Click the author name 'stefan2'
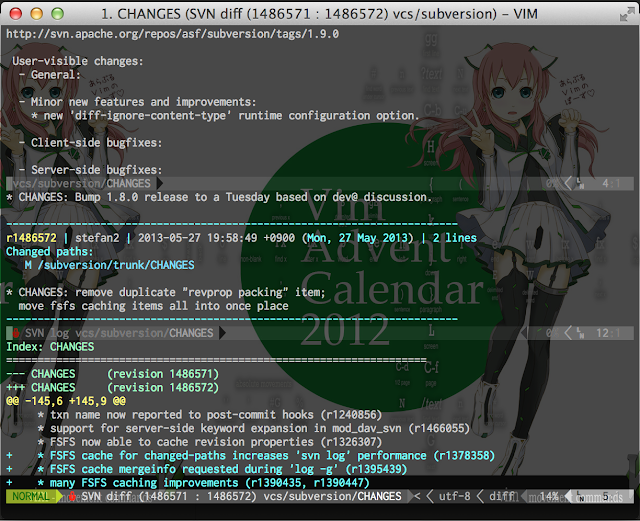Image resolution: width=640 pixels, height=521 pixels. point(97,238)
